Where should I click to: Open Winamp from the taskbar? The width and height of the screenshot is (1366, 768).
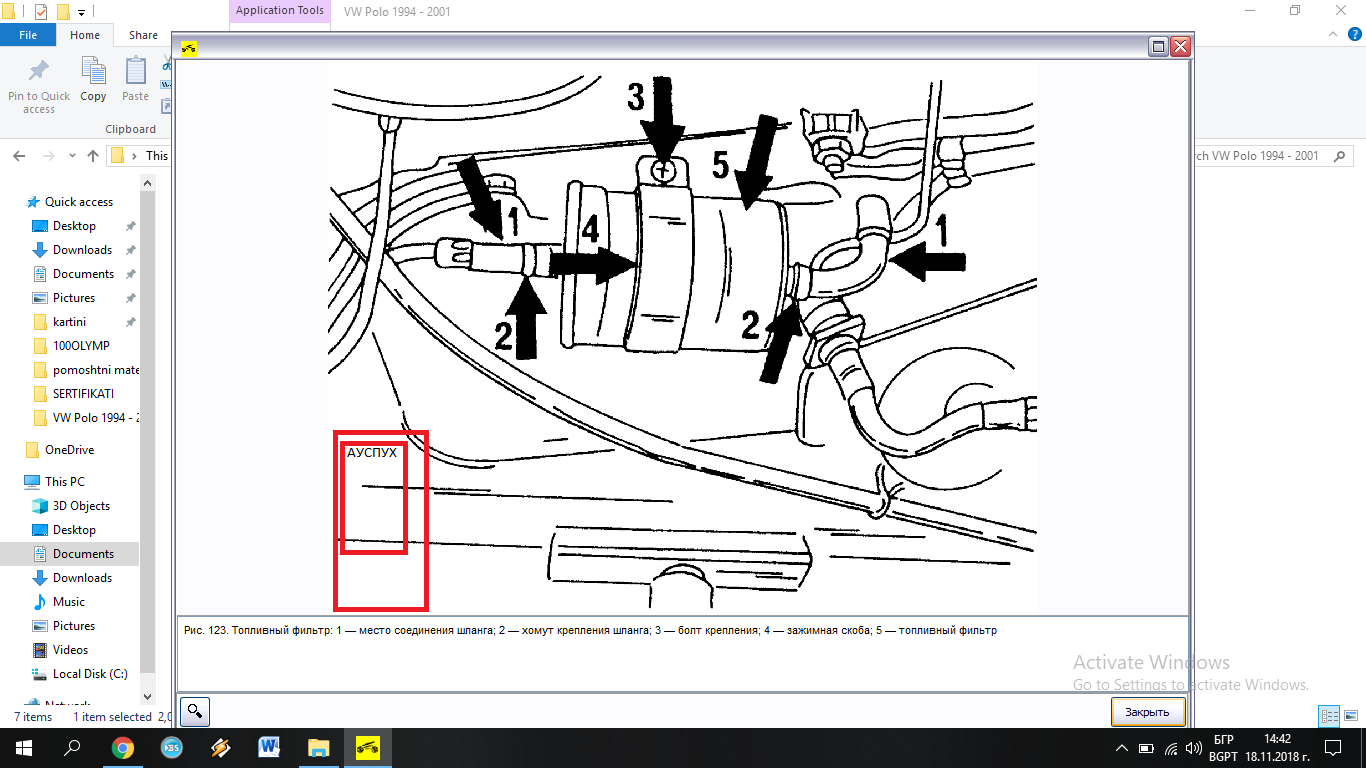221,747
